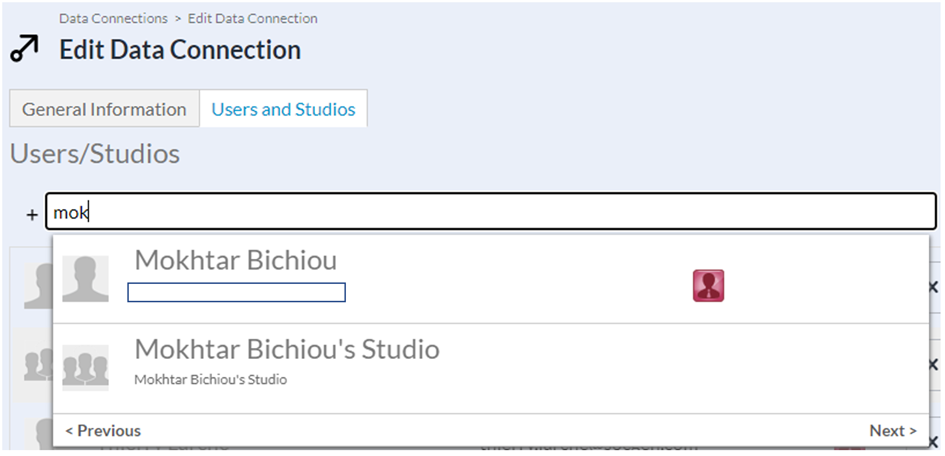This screenshot has width=945, height=456.
Task: Click the small Mokhtar Bichiou's Studio subtitle
Action: 210,379
